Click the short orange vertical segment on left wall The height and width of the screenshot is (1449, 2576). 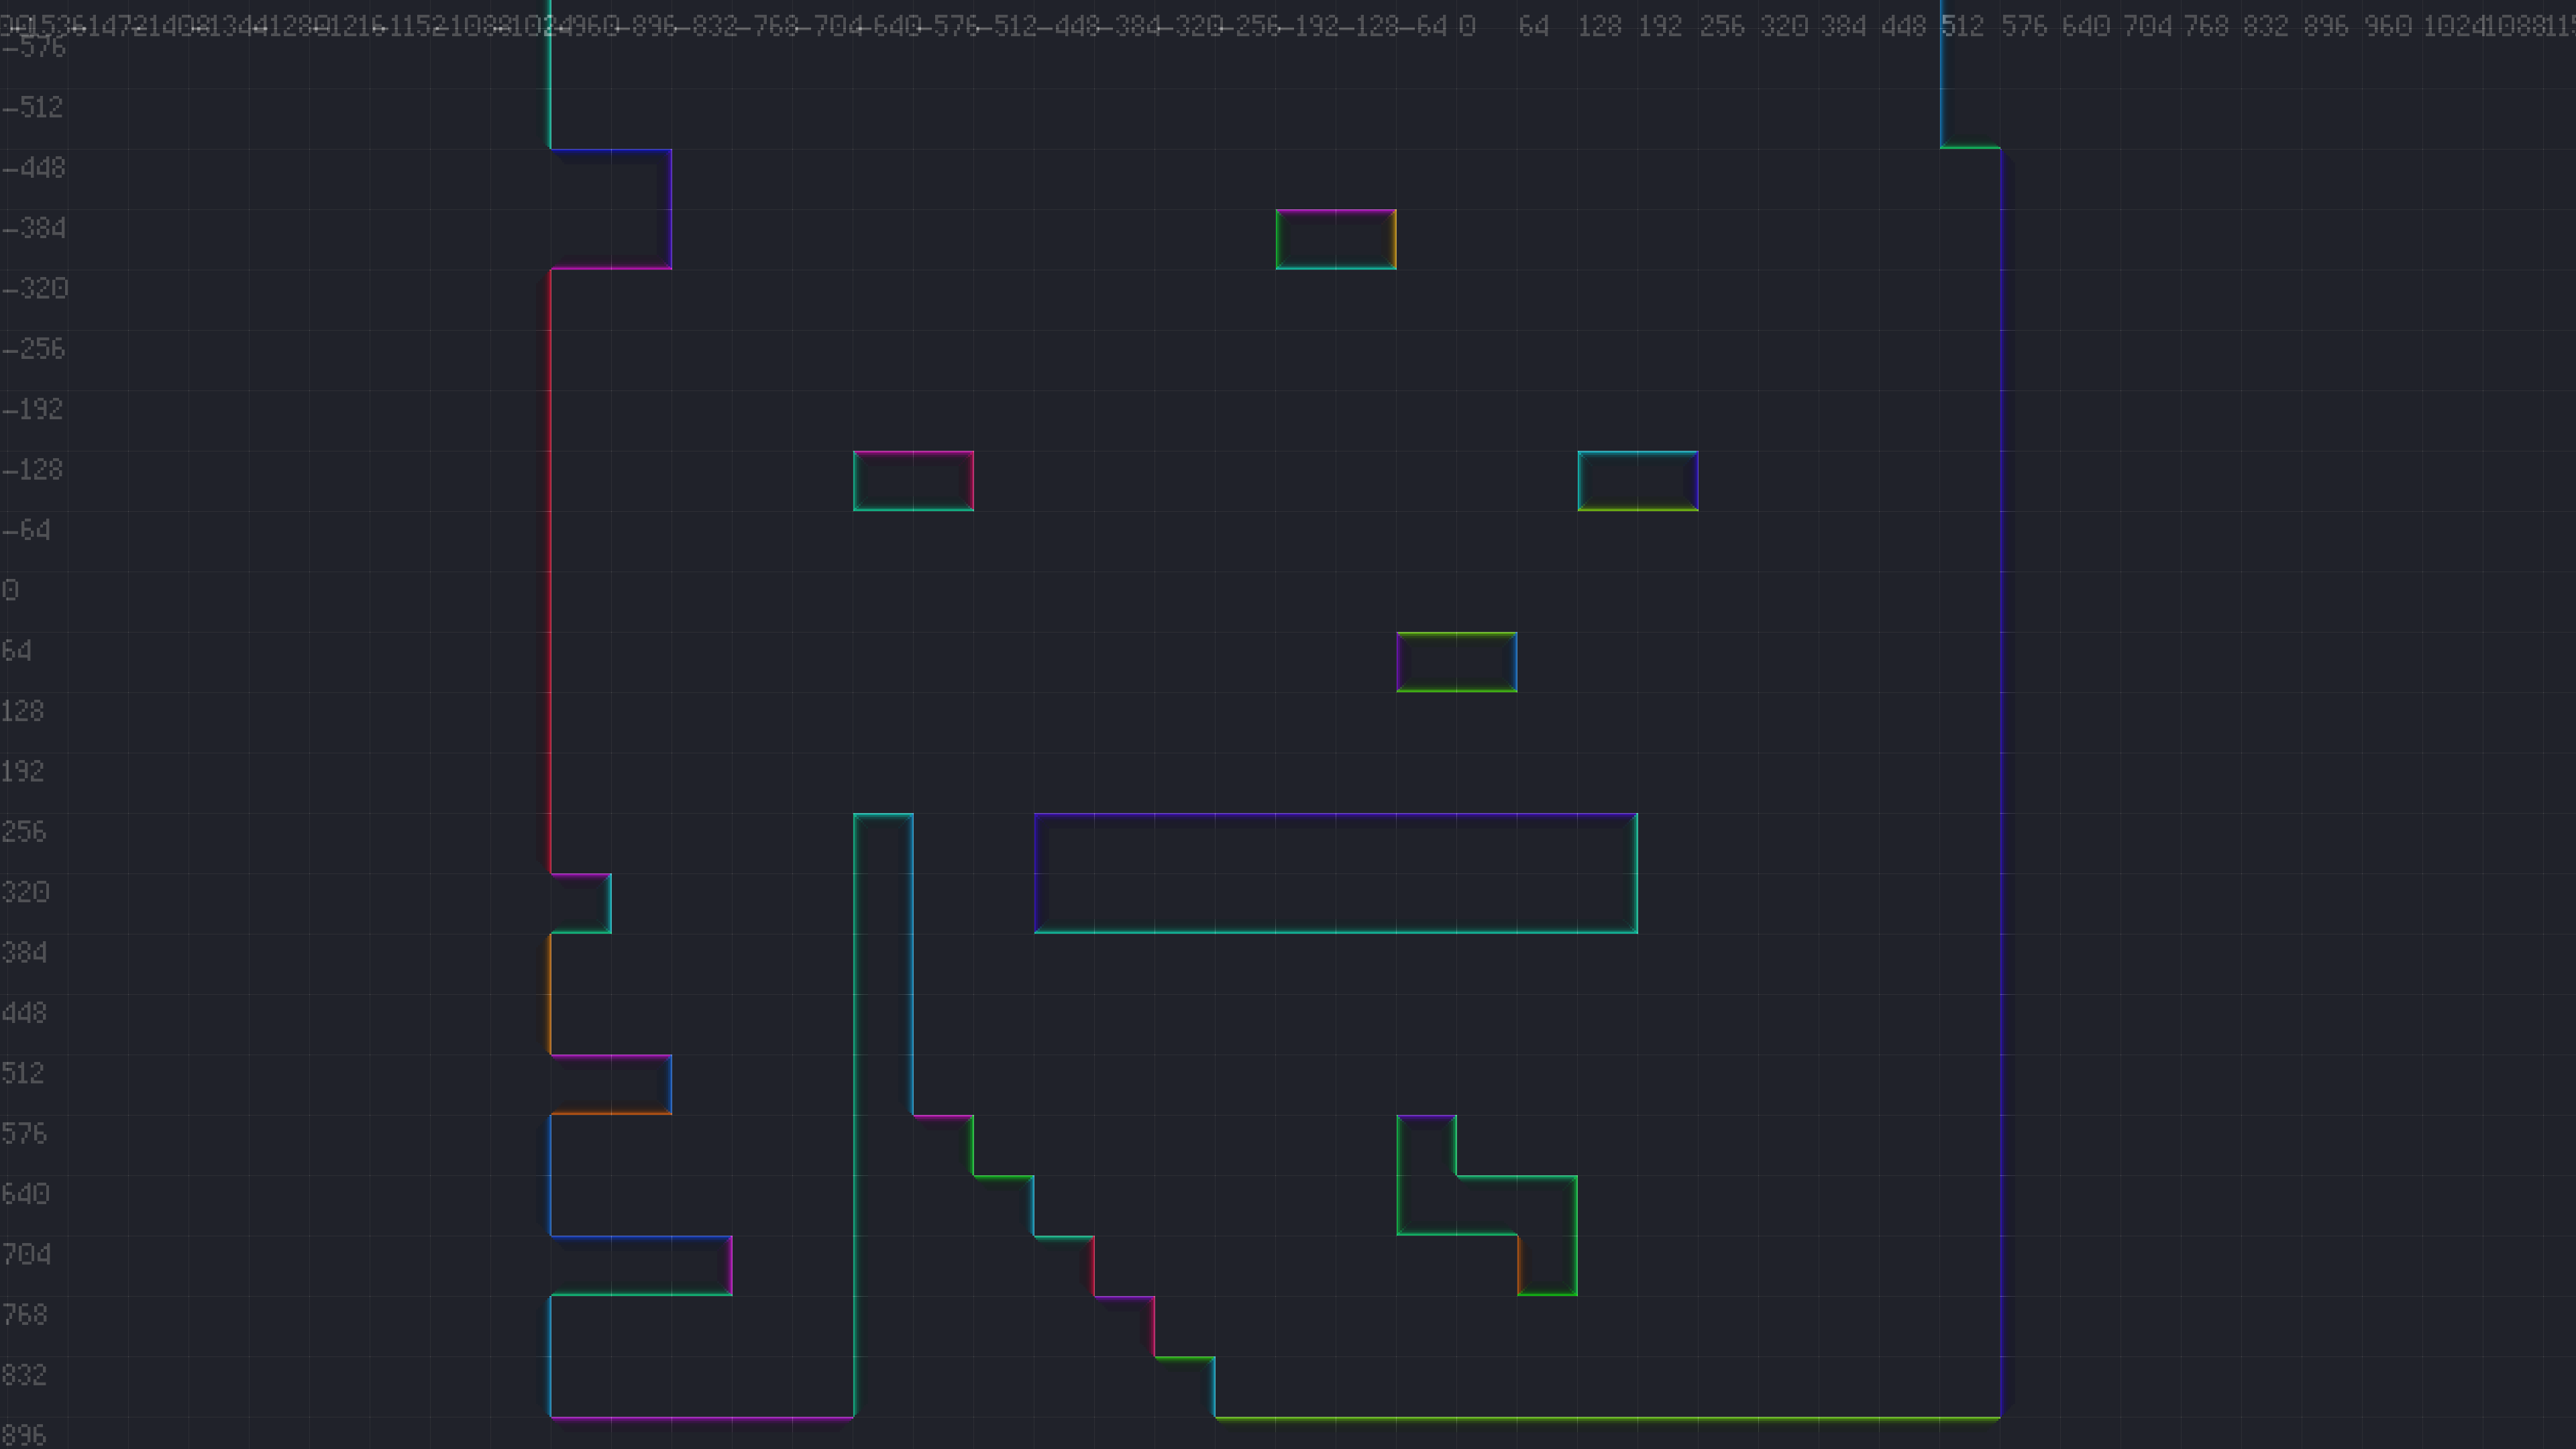point(550,993)
